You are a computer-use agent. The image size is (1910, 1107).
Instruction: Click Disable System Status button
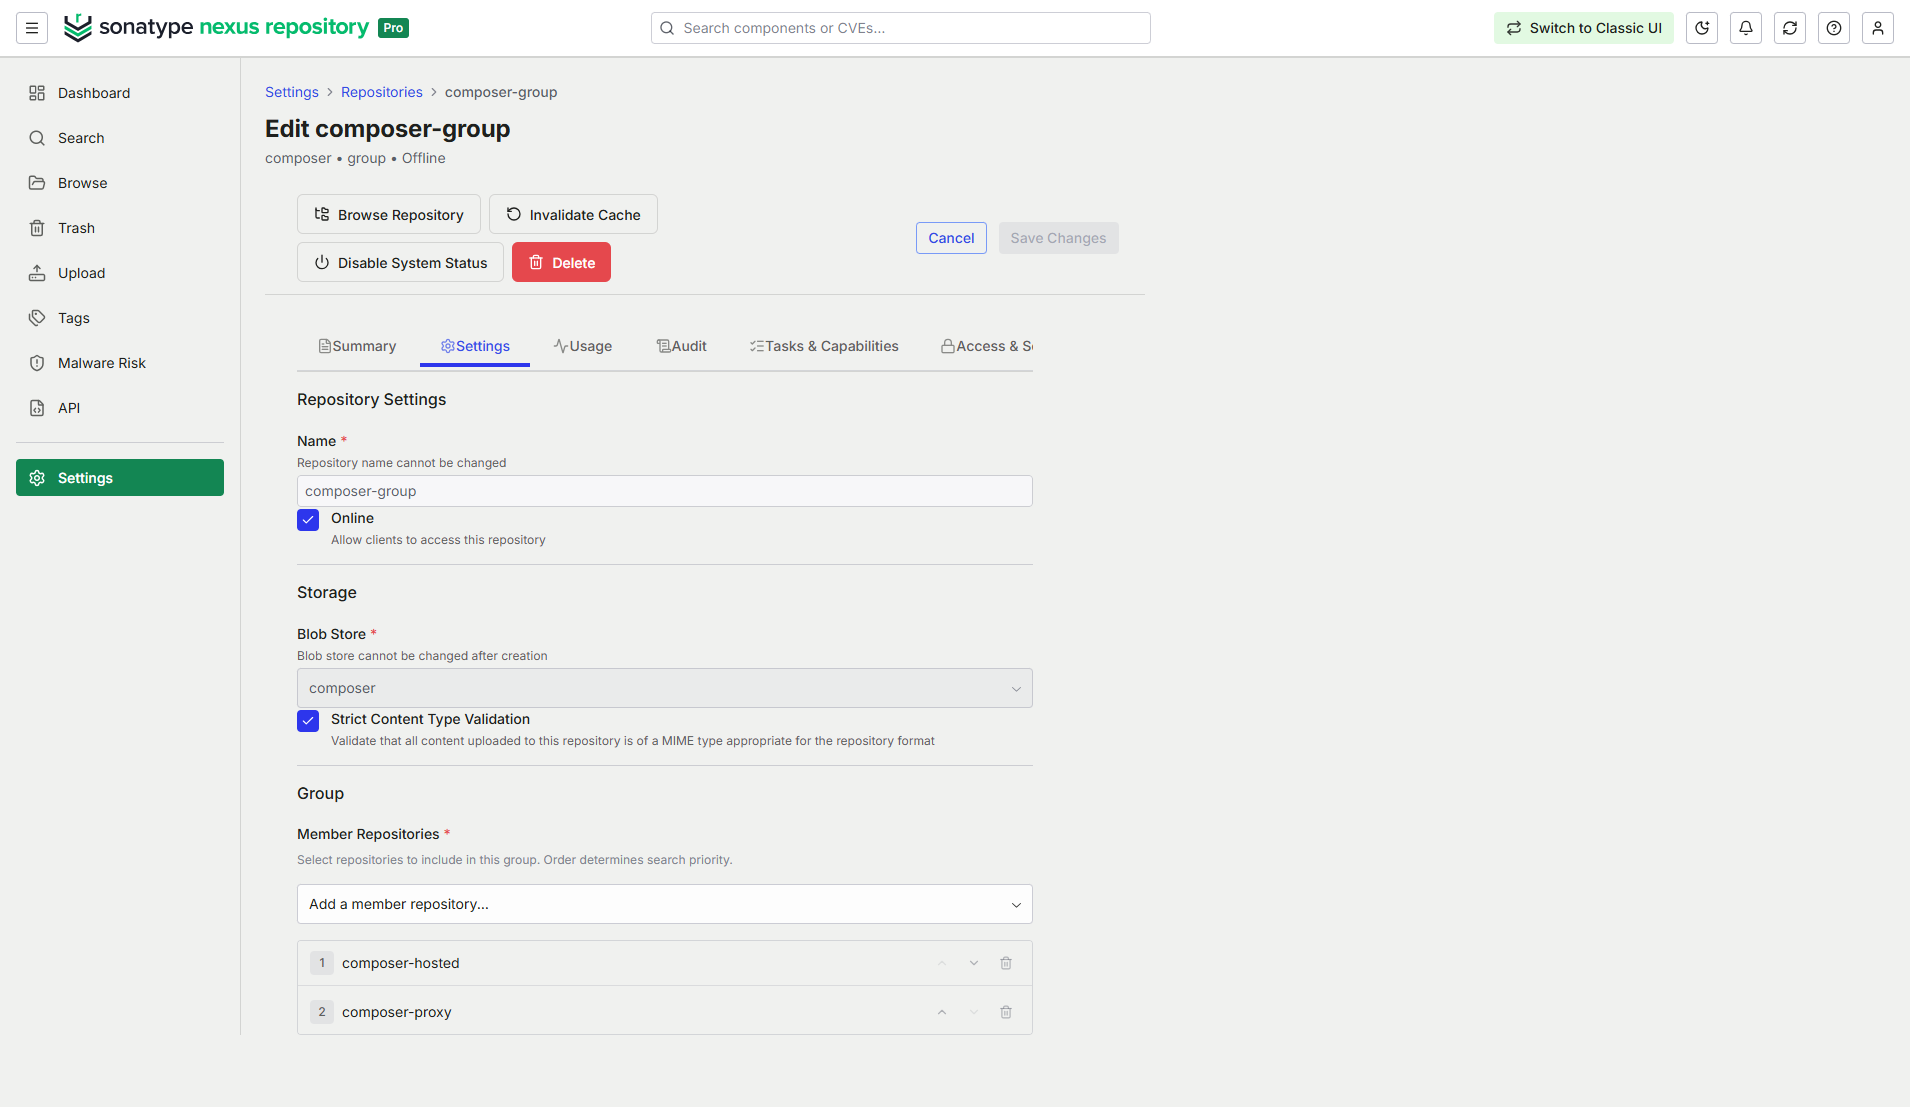[x=400, y=262]
